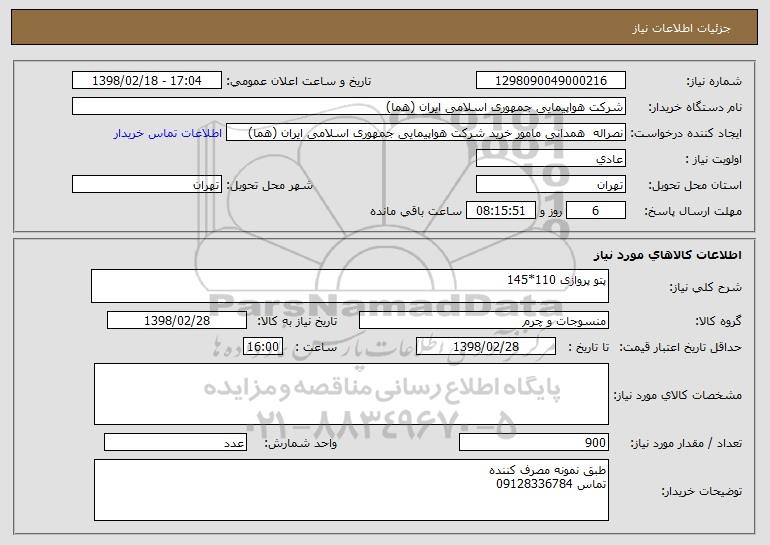Click the section heading اطلاعات کالاهای مورد نیاز
This screenshot has height=545, width=770.
[x=667, y=255]
